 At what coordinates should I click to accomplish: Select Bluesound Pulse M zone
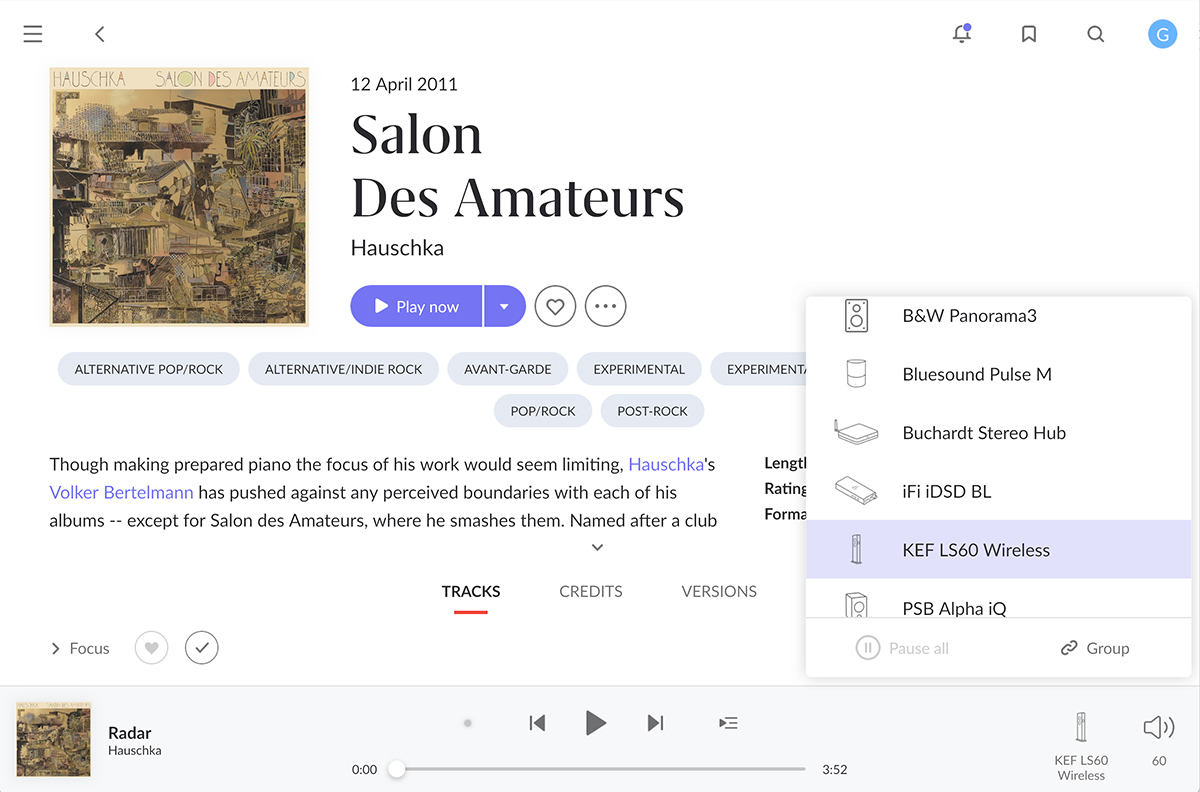(x=998, y=374)
